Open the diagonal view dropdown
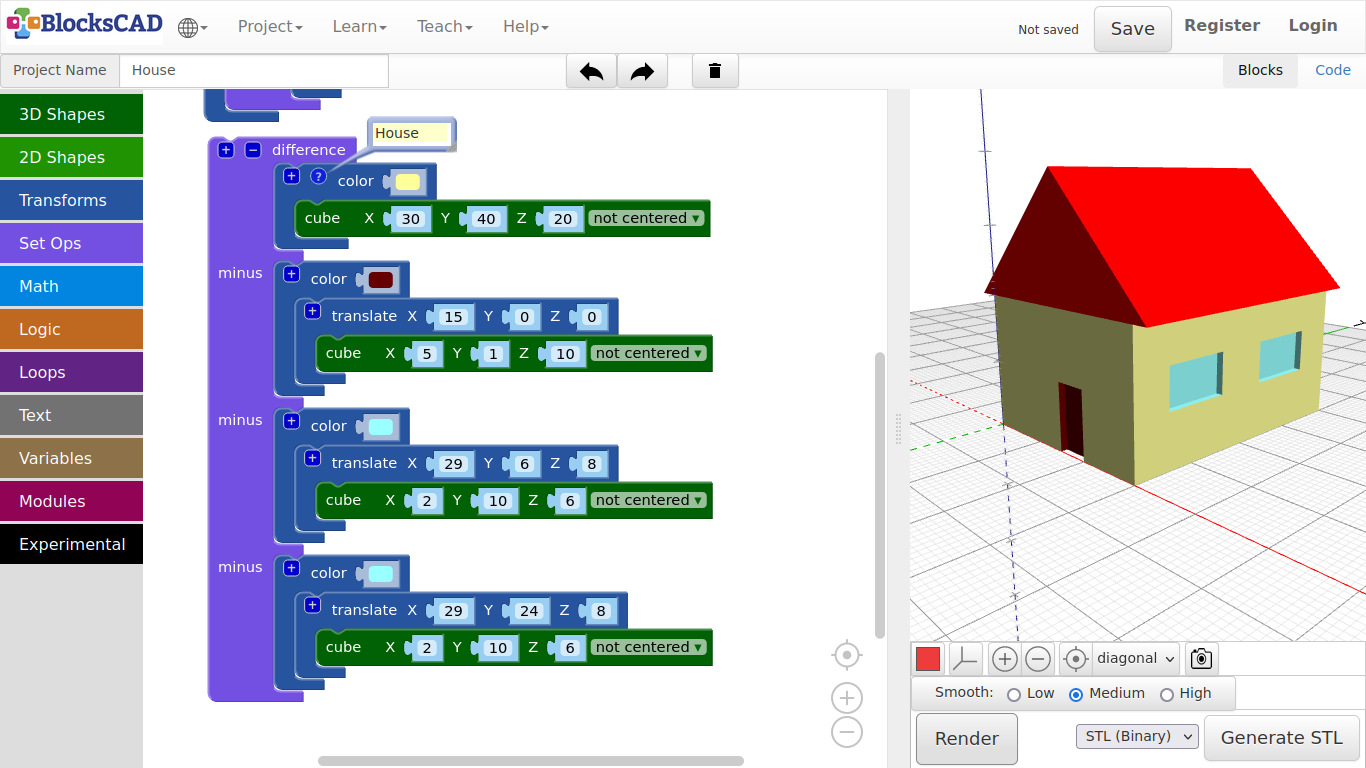The image size is (1366, 768). click(x=1136, y=659)
